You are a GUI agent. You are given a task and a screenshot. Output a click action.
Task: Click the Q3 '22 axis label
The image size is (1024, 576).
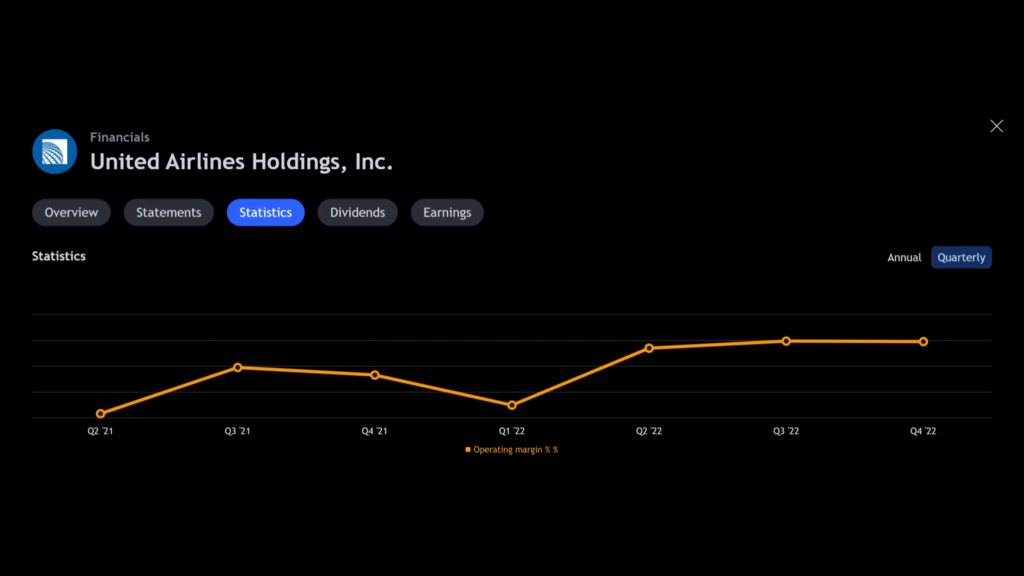tap(786, 431)
